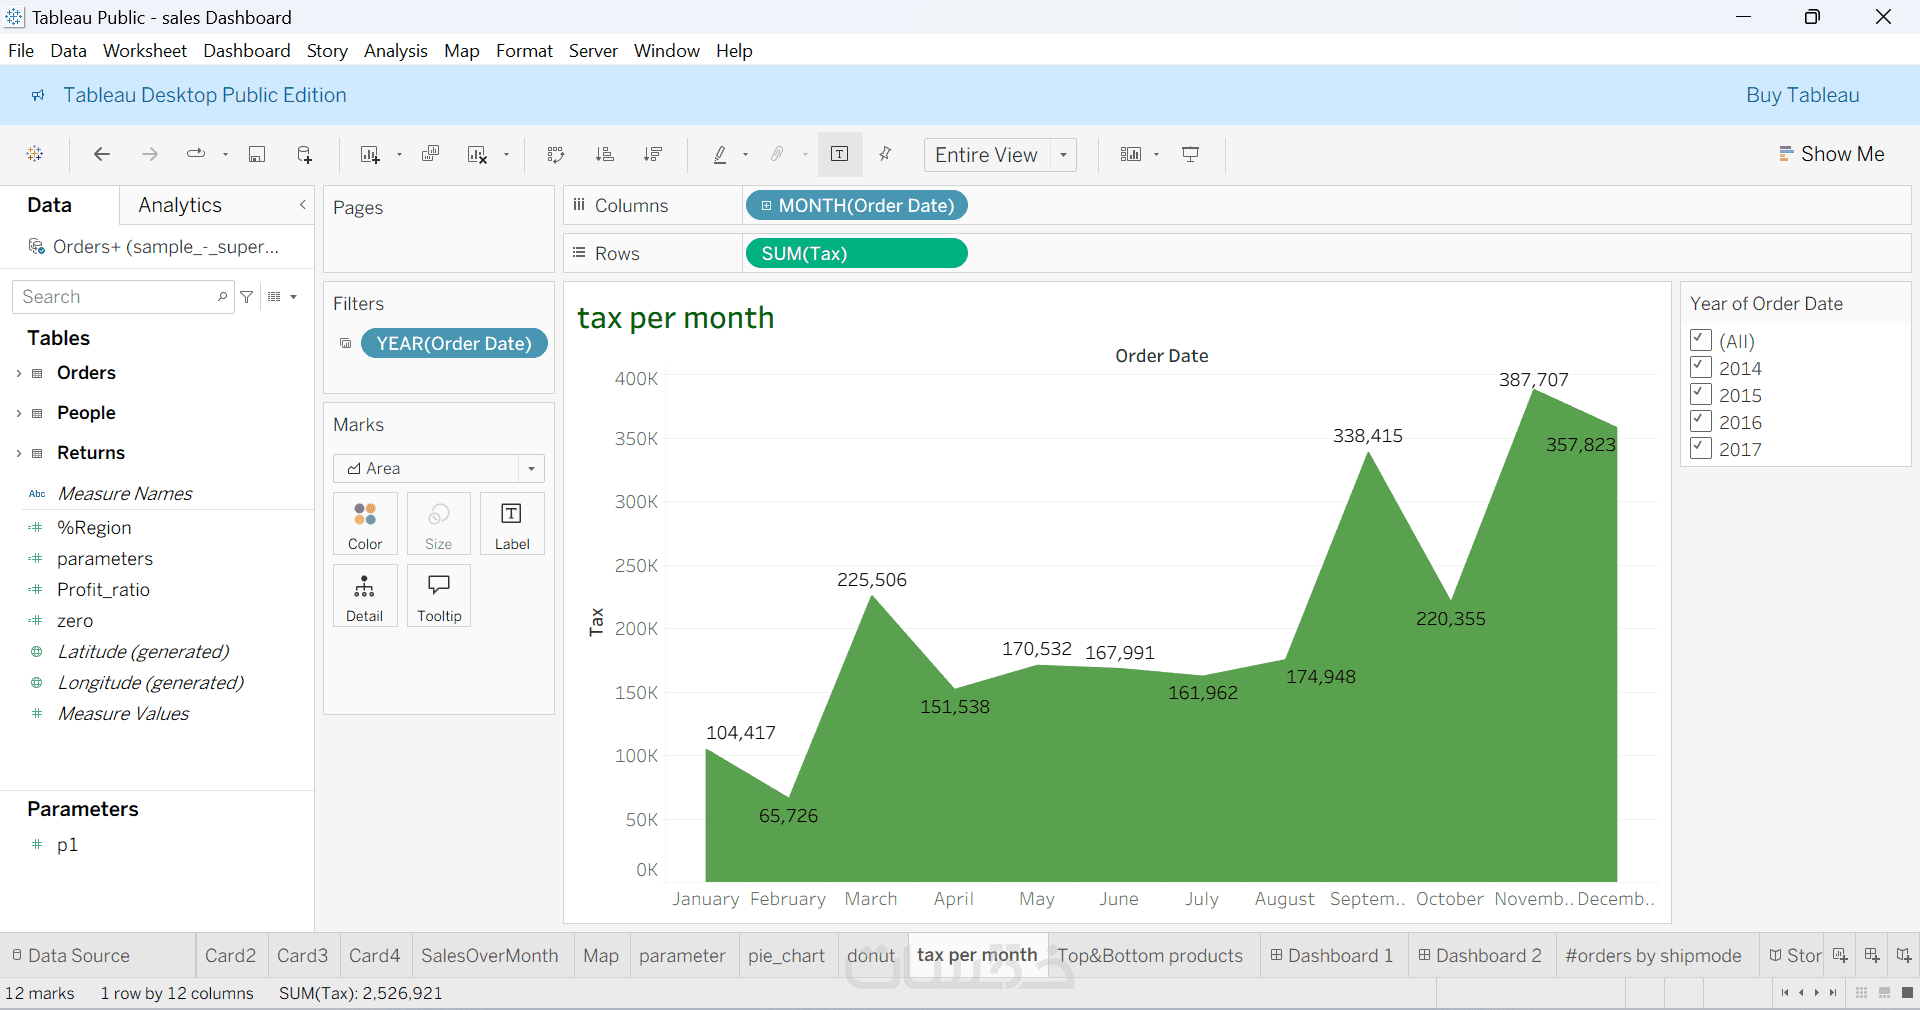Toggle Show Mark Labels toolbar button
This screenshot has height=1010, width=1920.
tap(840, 154)
